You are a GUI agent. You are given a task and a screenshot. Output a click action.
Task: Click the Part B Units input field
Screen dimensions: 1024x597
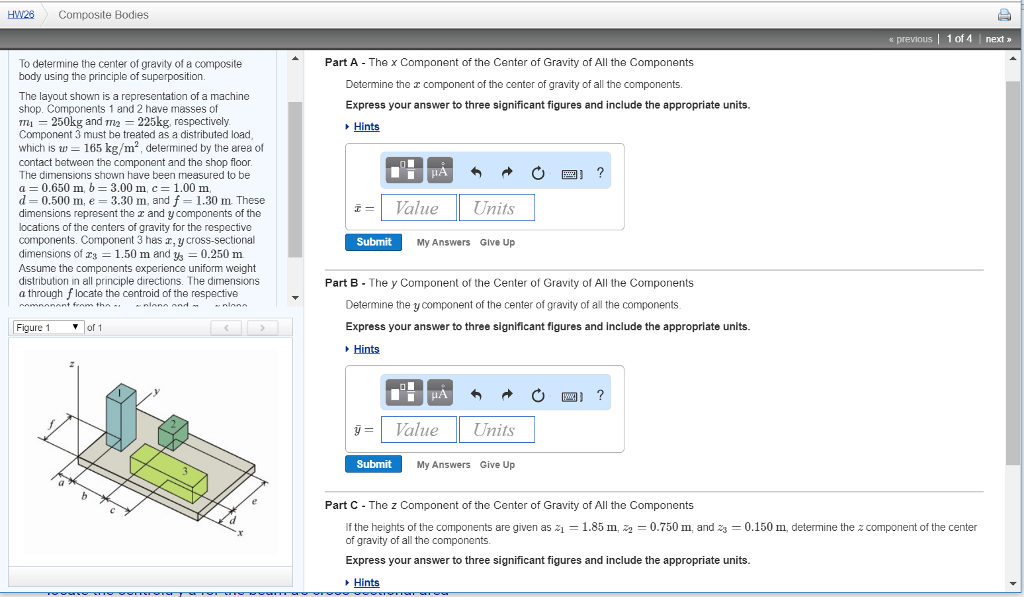[x=496, y=430]
